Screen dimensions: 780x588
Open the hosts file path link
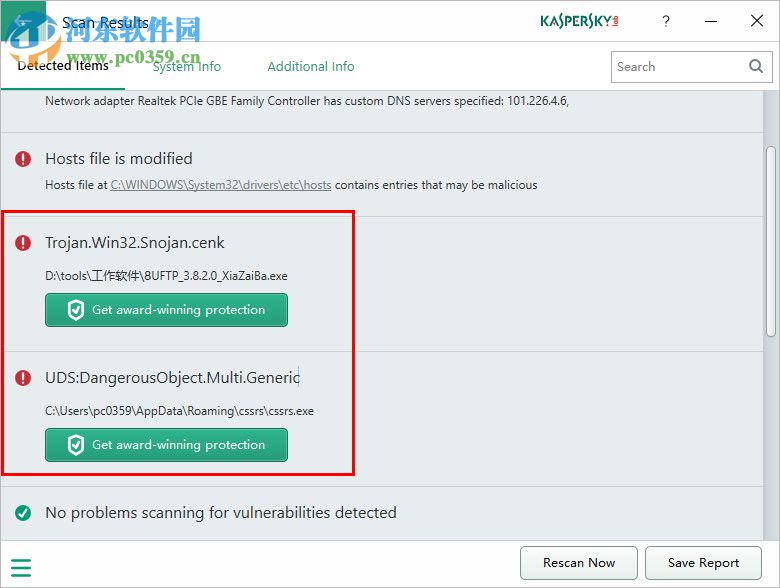click(x=221, y=185)
